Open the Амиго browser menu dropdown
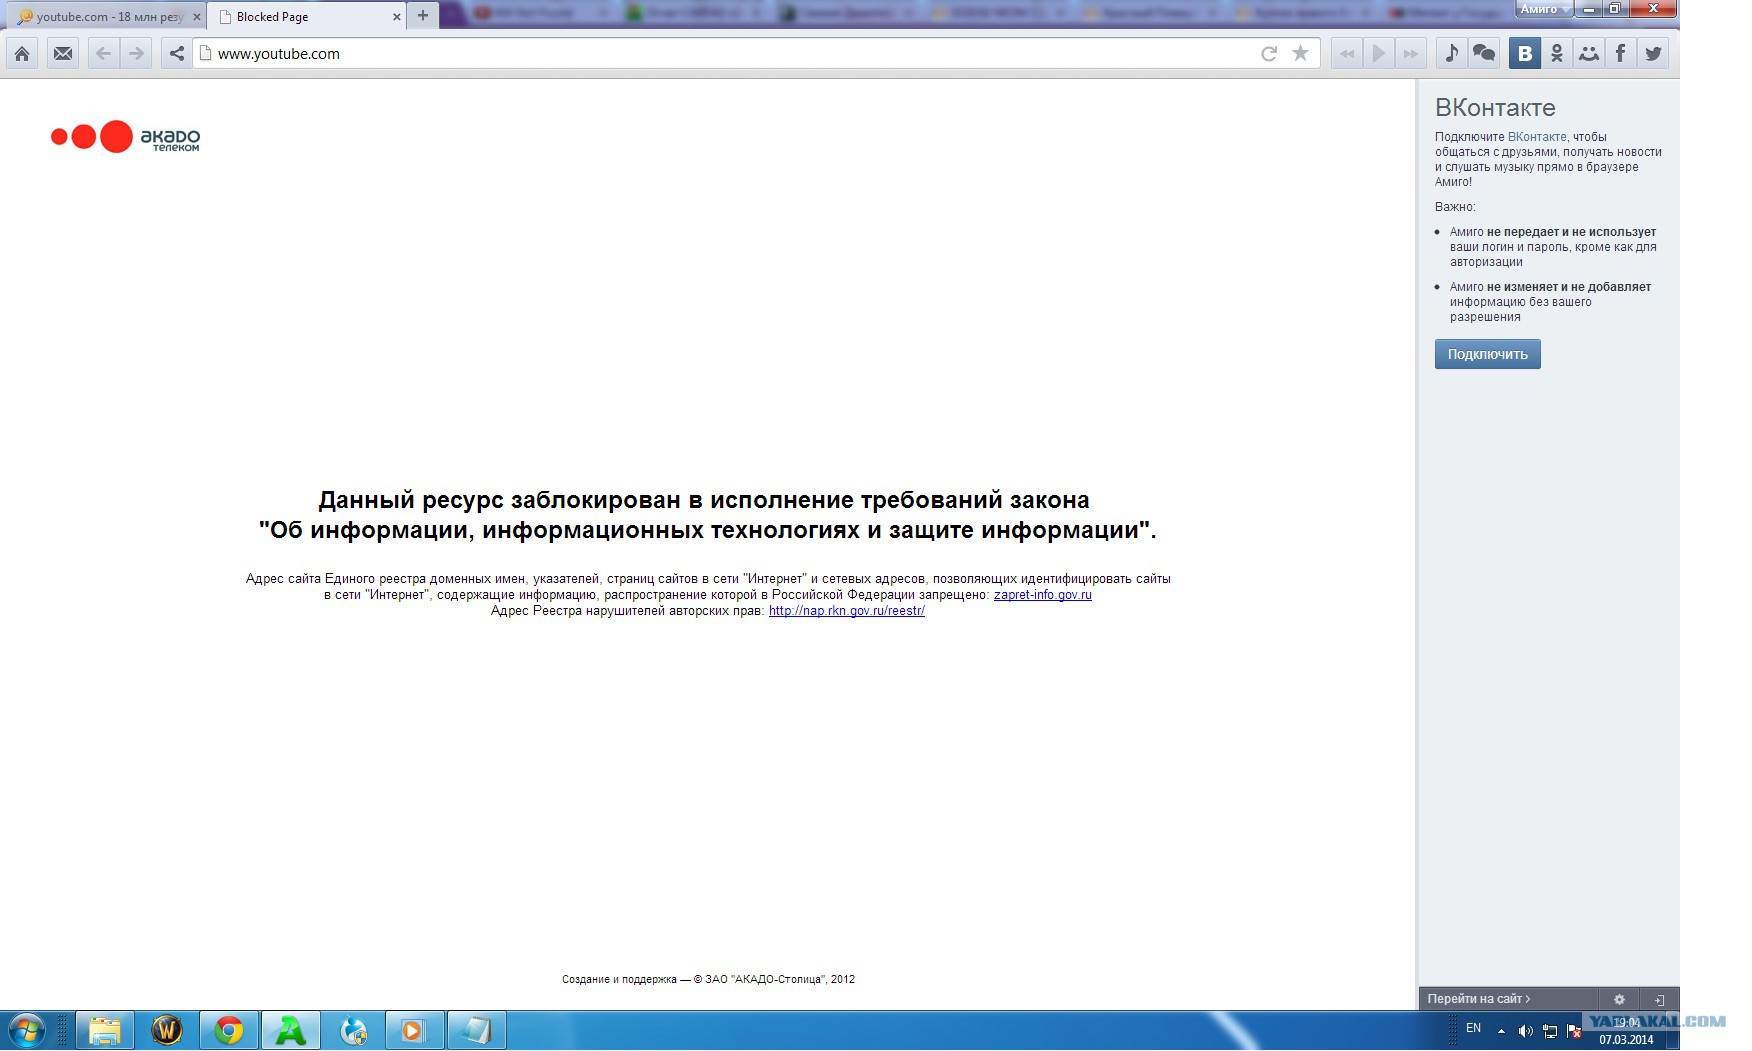The image size is (1752, 1051). [x=1544, y=9]
